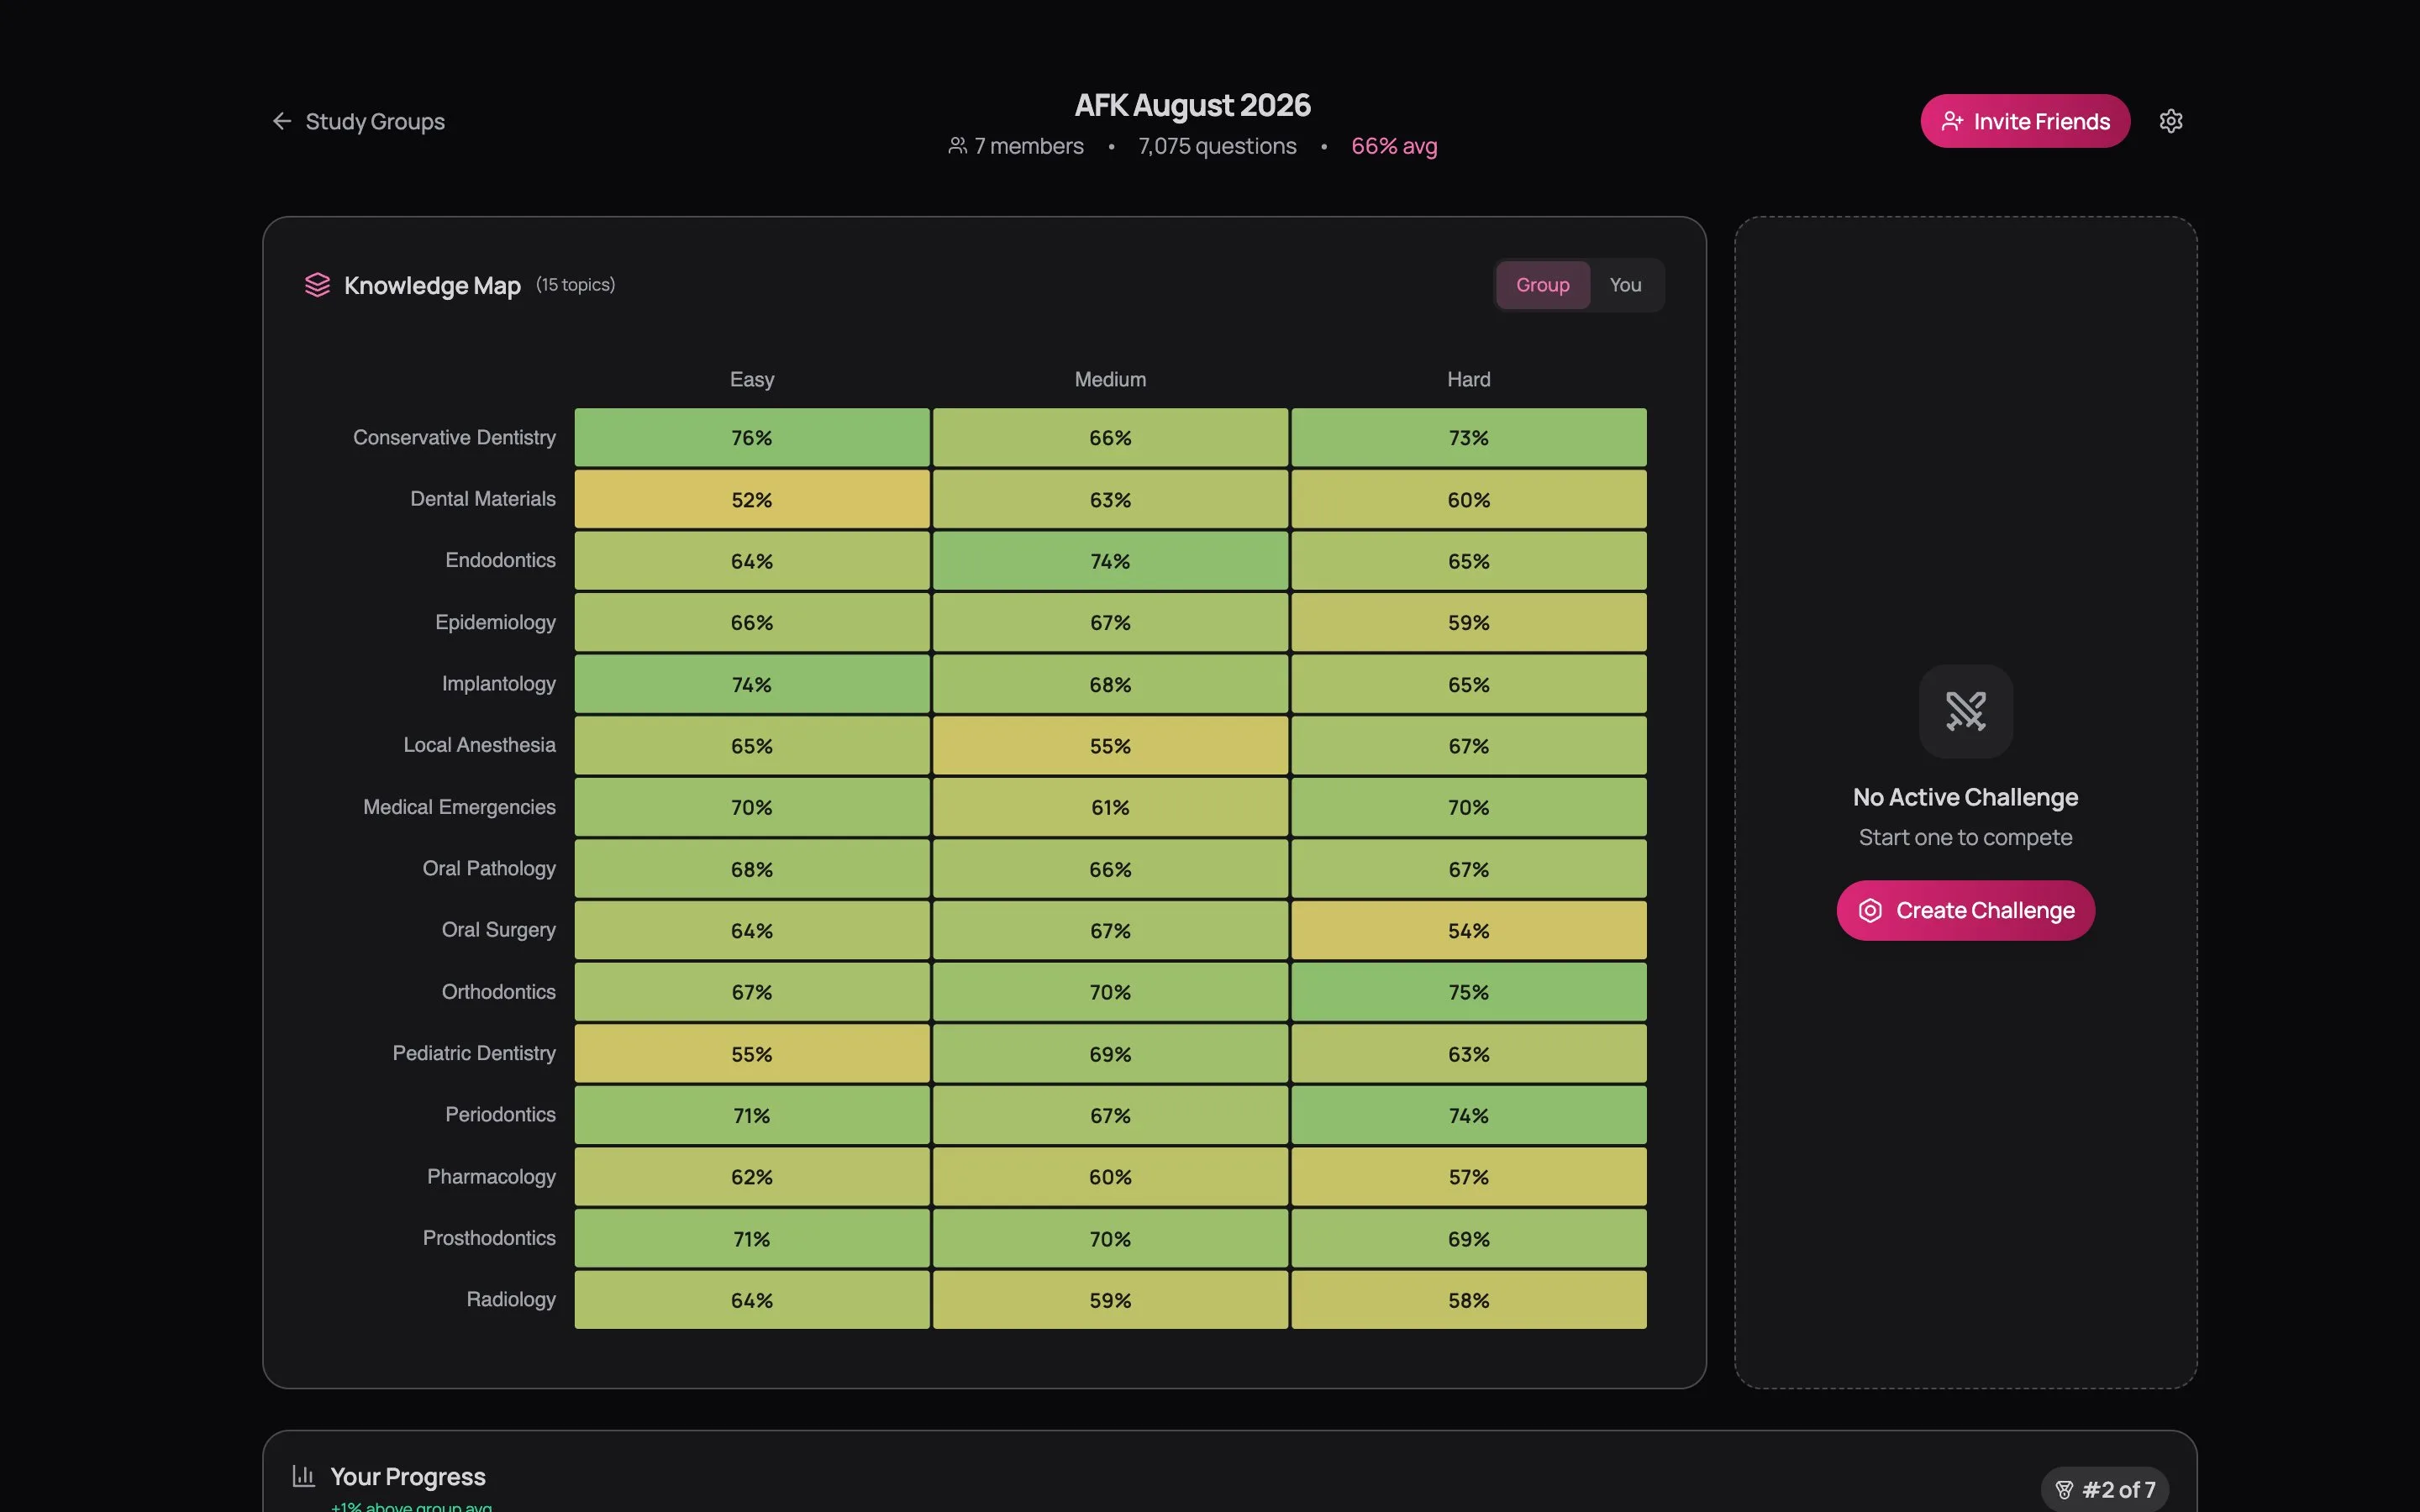Click the crossed swords challenge icon
This screenshot has height=1512, width=2420.
click(1964, 711)
